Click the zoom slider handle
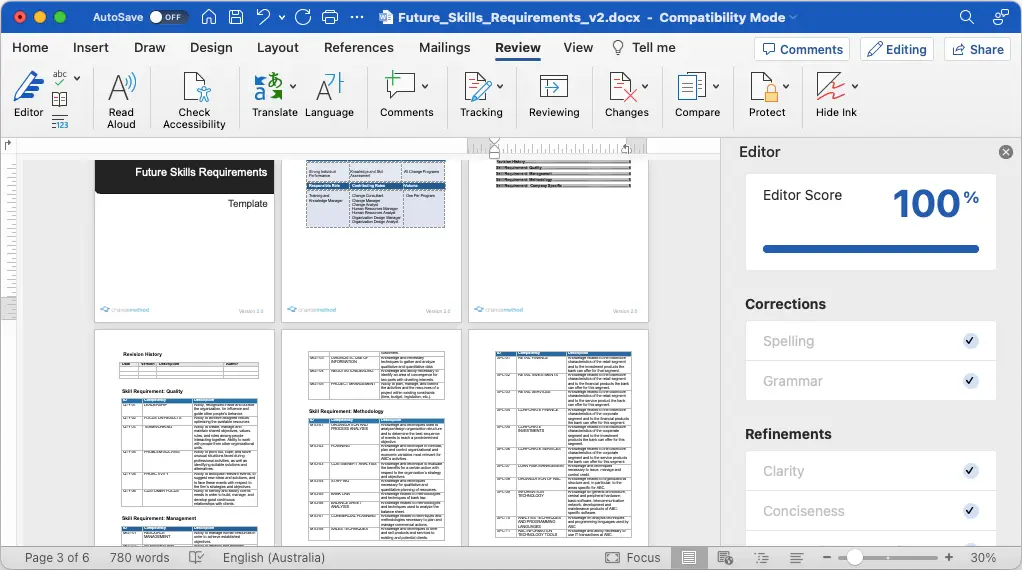This screenshot has height=570, width=1022. coord(854,558)
